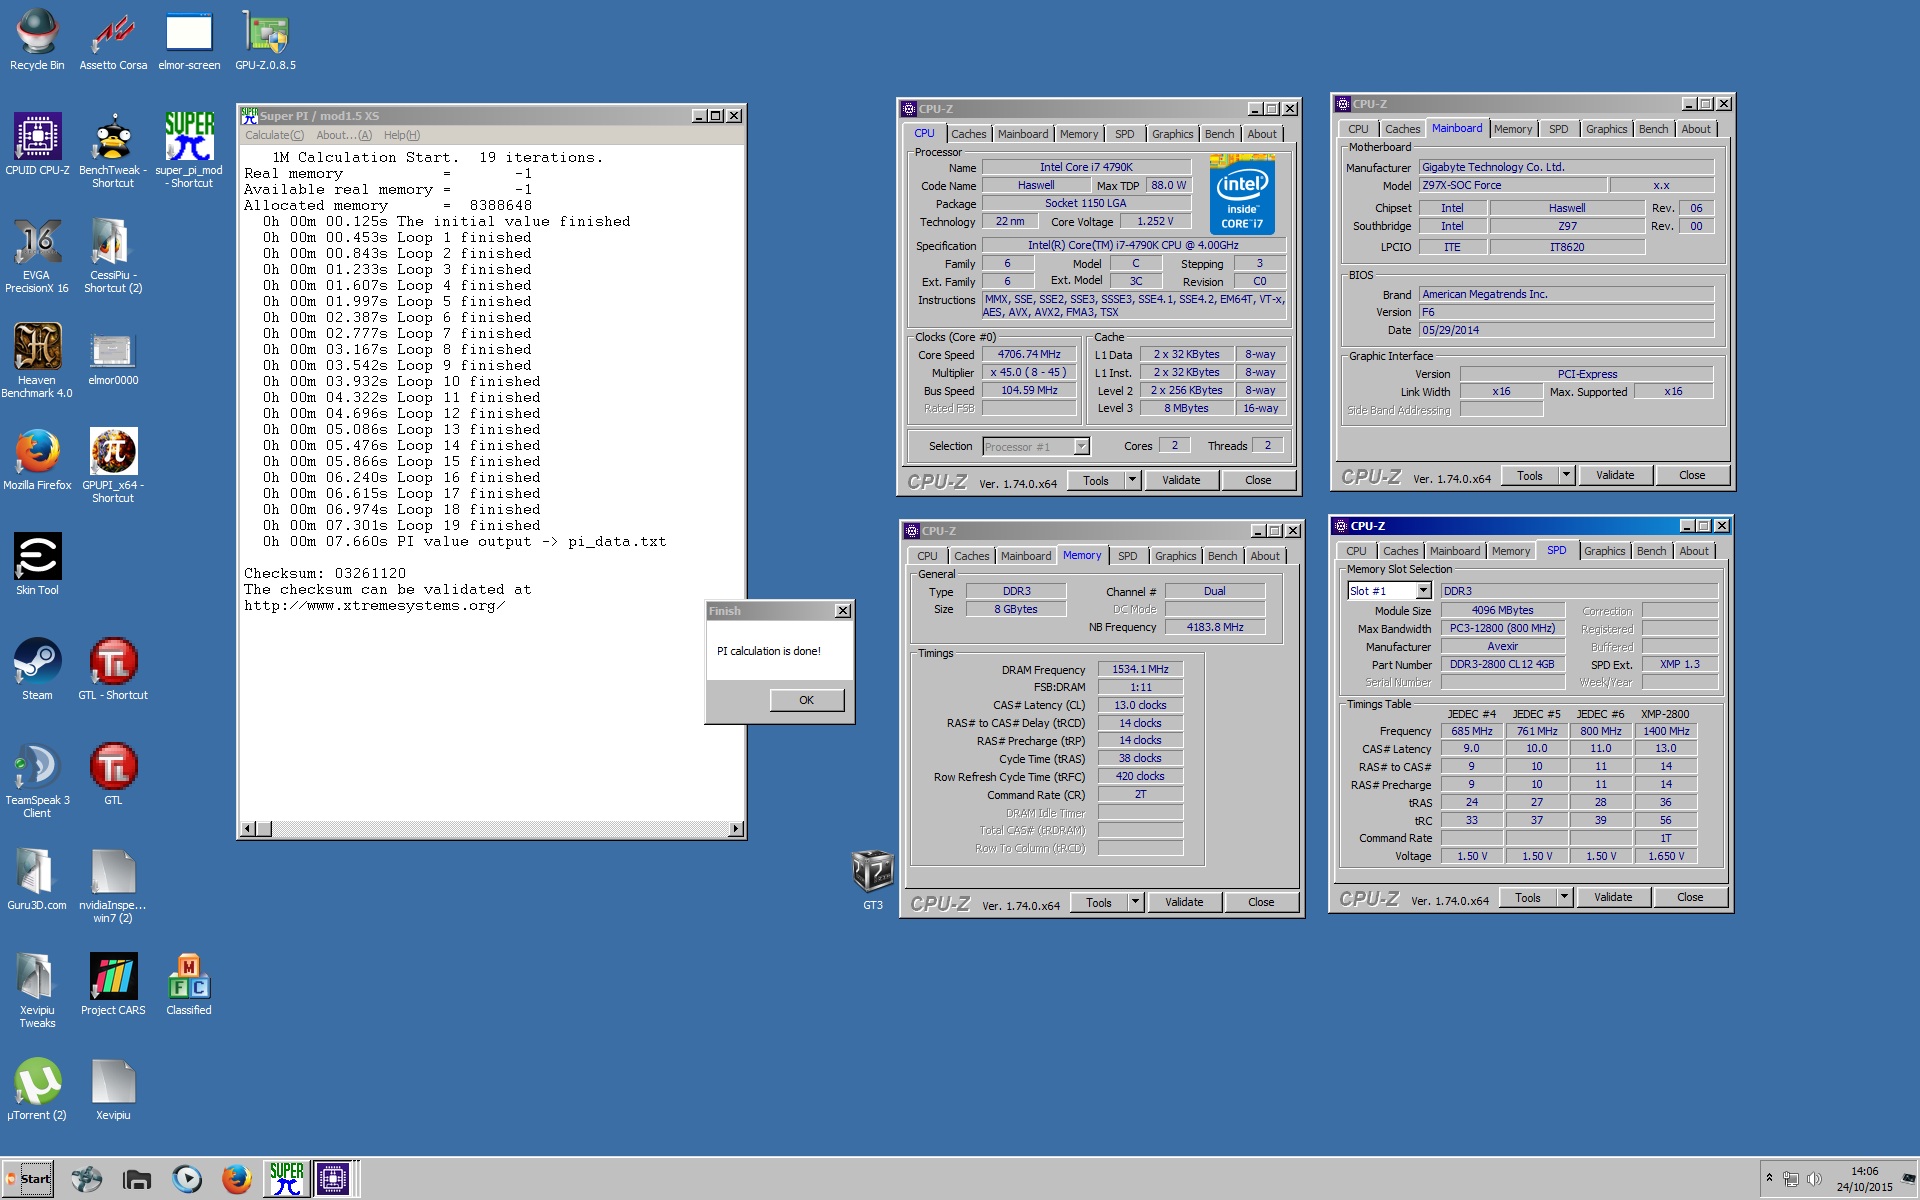Image resolution: width=1920 pixels, height=1200 pixels.
Task: Click Validate button in SPD window
Action: pyautogui.click(x=1613, y=897)
